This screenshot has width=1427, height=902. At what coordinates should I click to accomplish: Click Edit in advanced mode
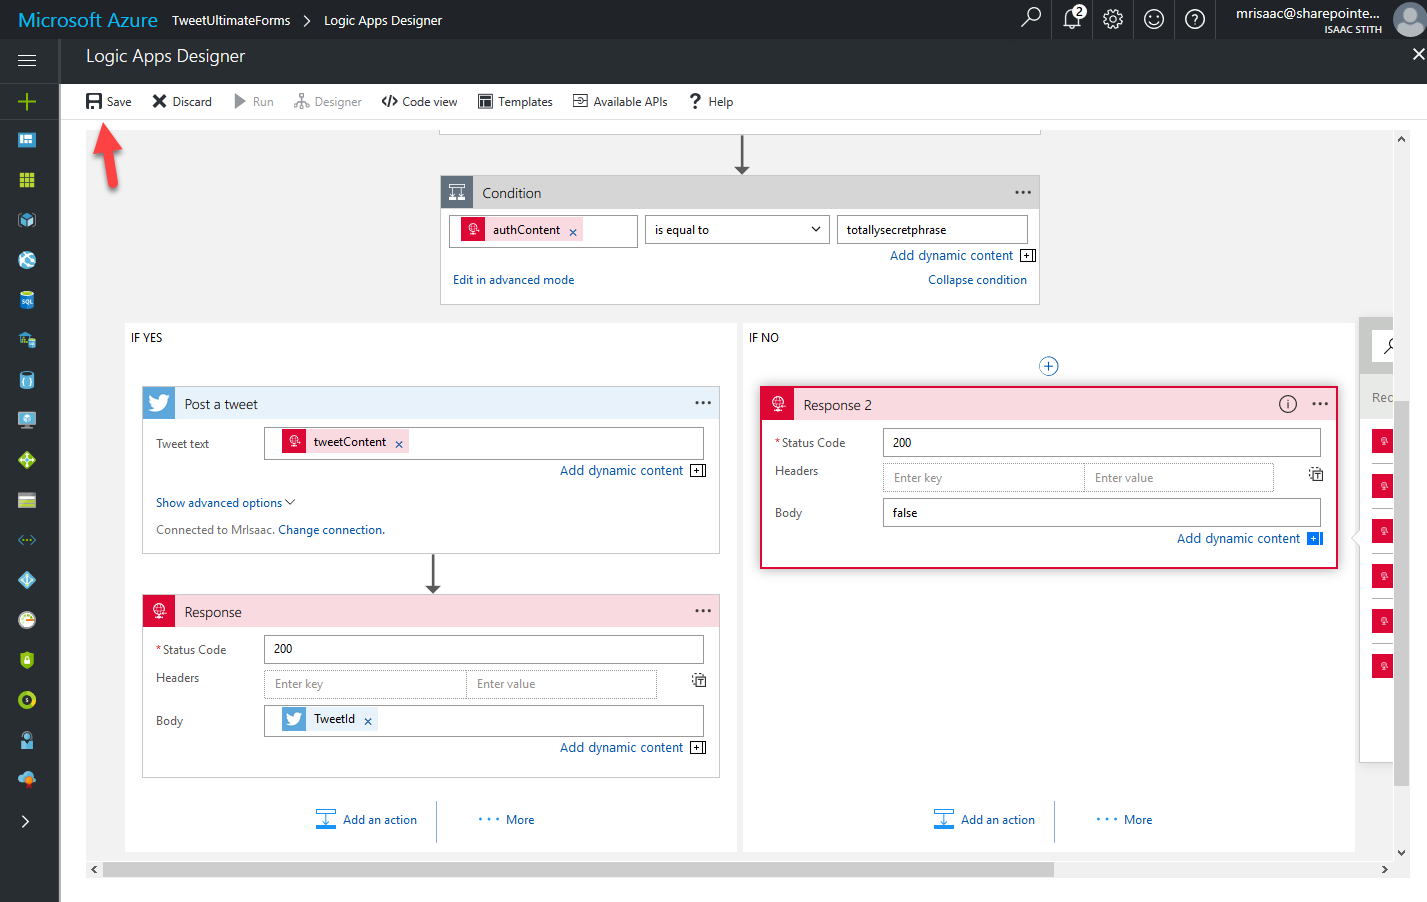coord(513,280)
